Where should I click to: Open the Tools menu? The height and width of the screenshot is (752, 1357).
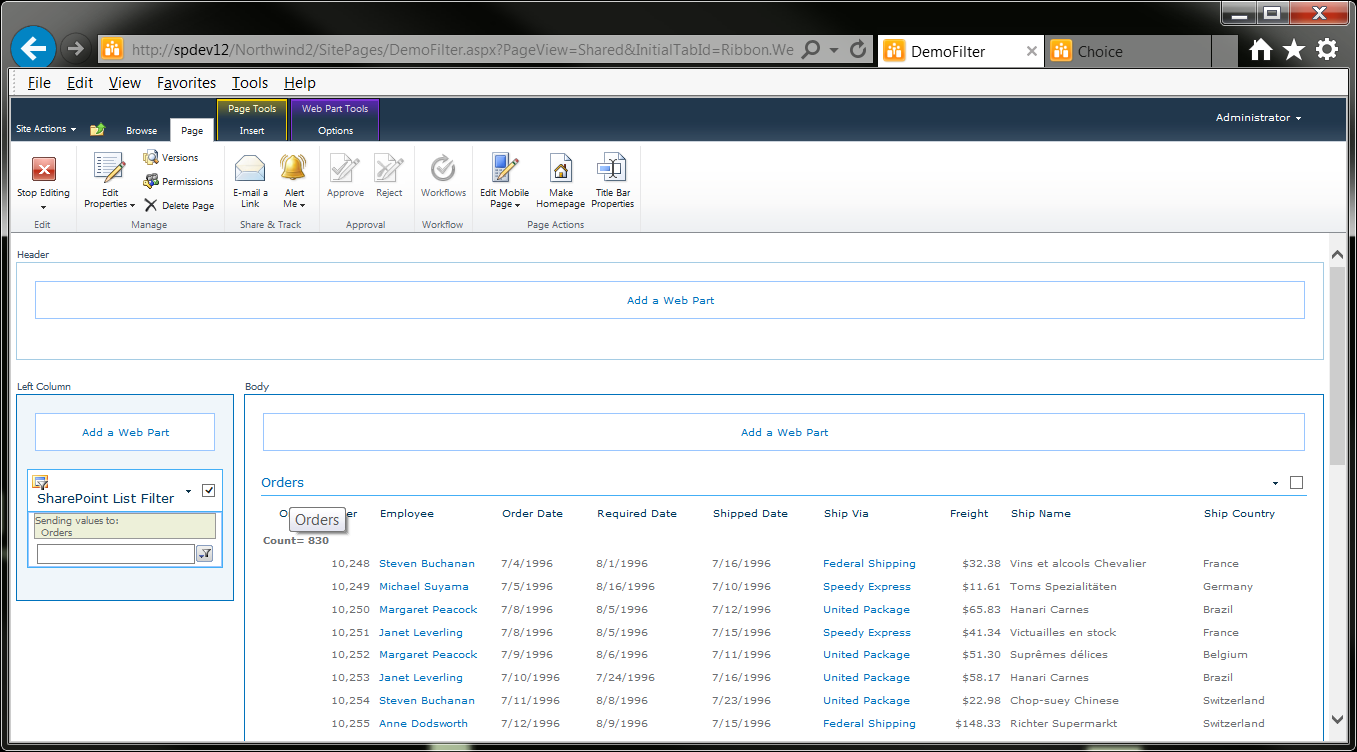[x=250, y=83]
